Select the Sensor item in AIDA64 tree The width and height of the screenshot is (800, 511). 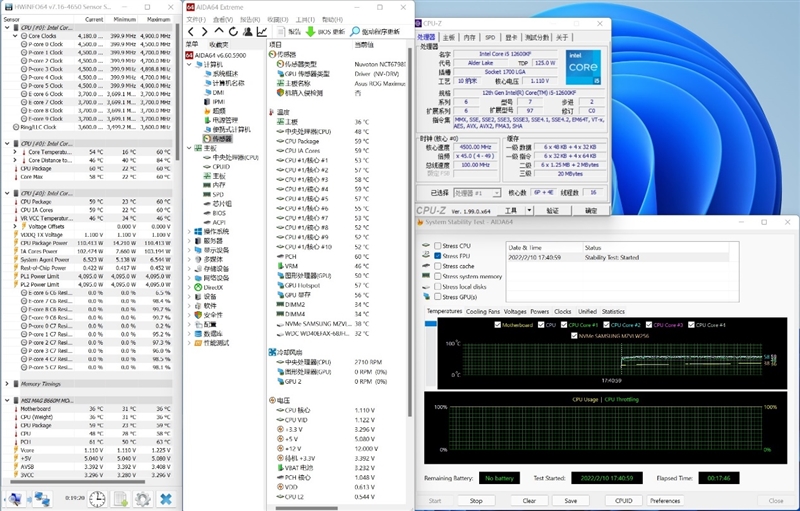218,139
